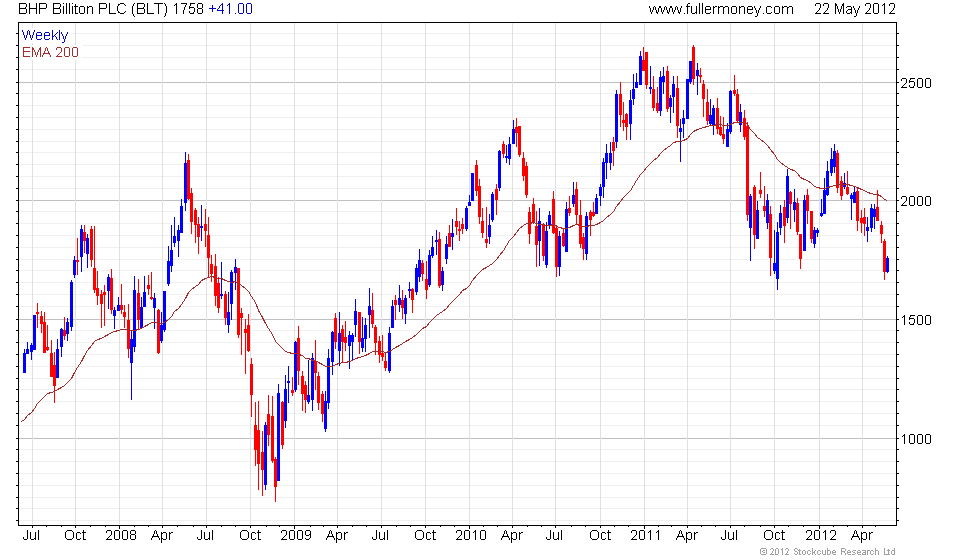This screenshot has width=980, height=560.
Task: Click the 2000 price axis label
Action: click(x=915, y=201)
